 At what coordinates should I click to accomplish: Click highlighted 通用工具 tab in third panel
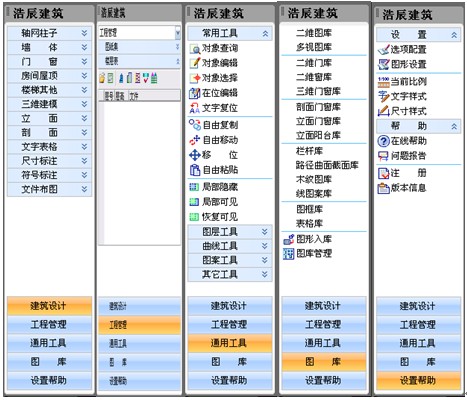230,343
